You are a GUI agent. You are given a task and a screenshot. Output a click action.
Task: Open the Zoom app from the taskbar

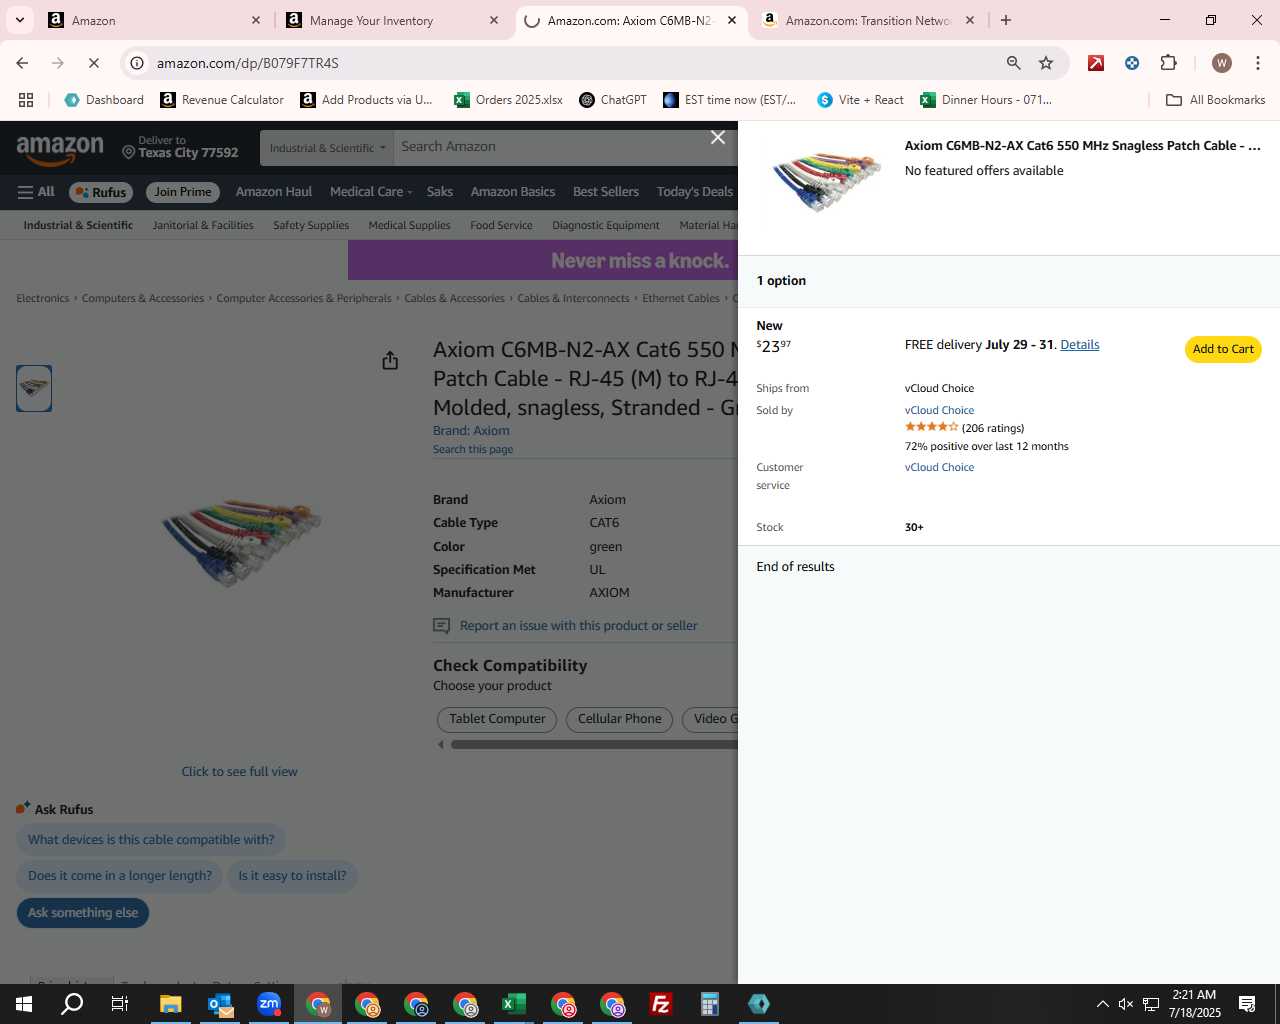click(x=269, y=1004)
